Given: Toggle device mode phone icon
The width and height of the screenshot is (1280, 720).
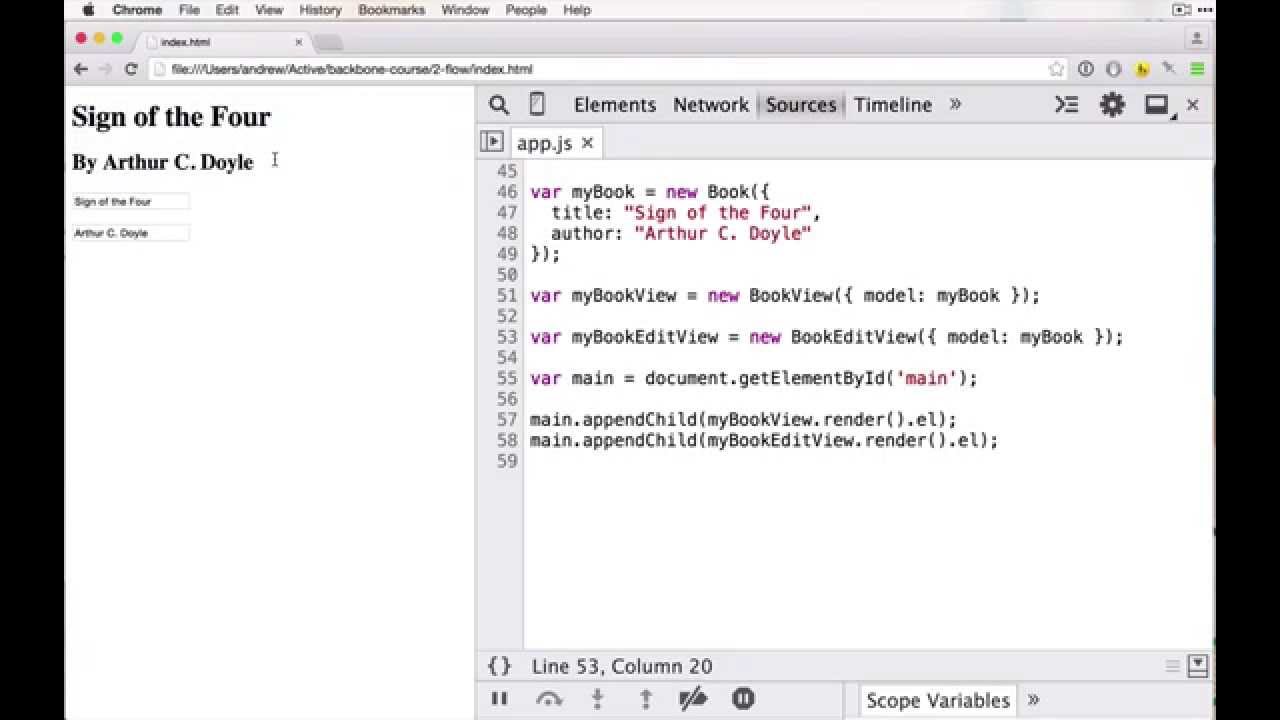Looking at the screenshot, I should [x=537, y=105].
